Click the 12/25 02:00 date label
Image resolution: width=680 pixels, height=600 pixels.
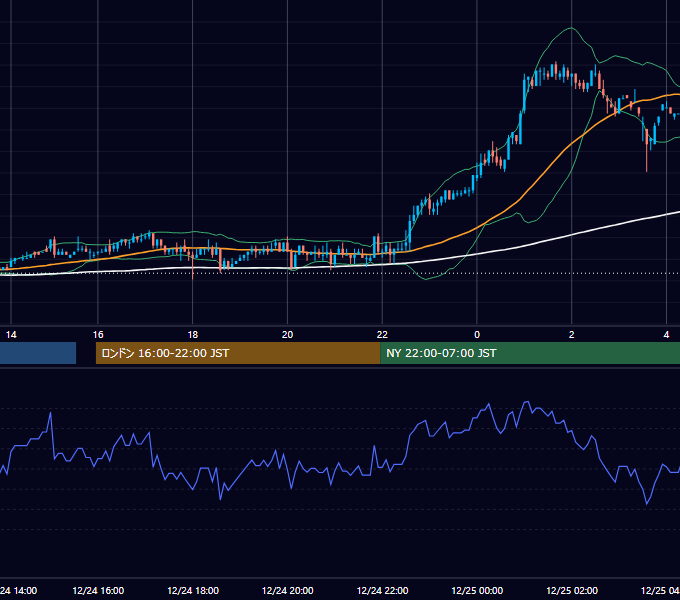(x=572, y=590)
